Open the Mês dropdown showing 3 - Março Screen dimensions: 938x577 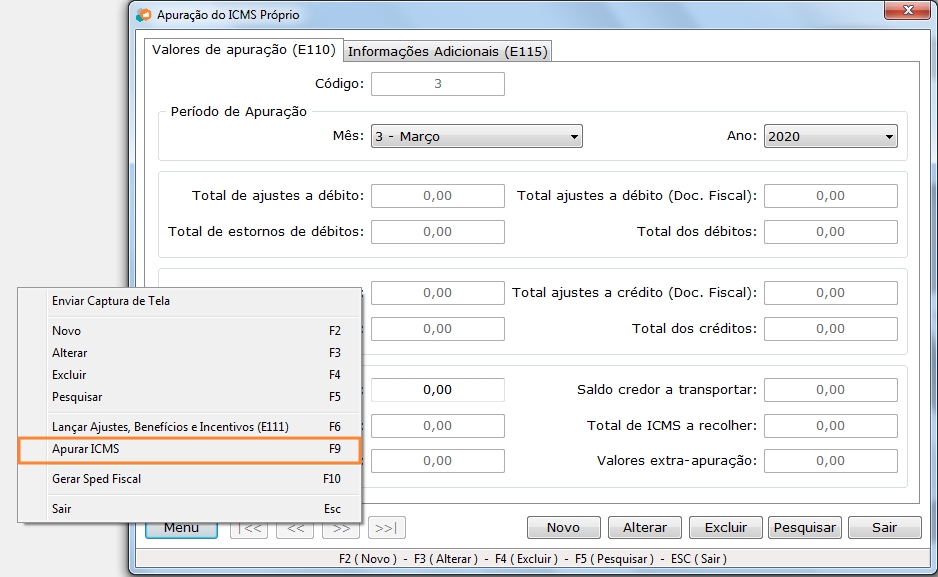pos(476,135)
